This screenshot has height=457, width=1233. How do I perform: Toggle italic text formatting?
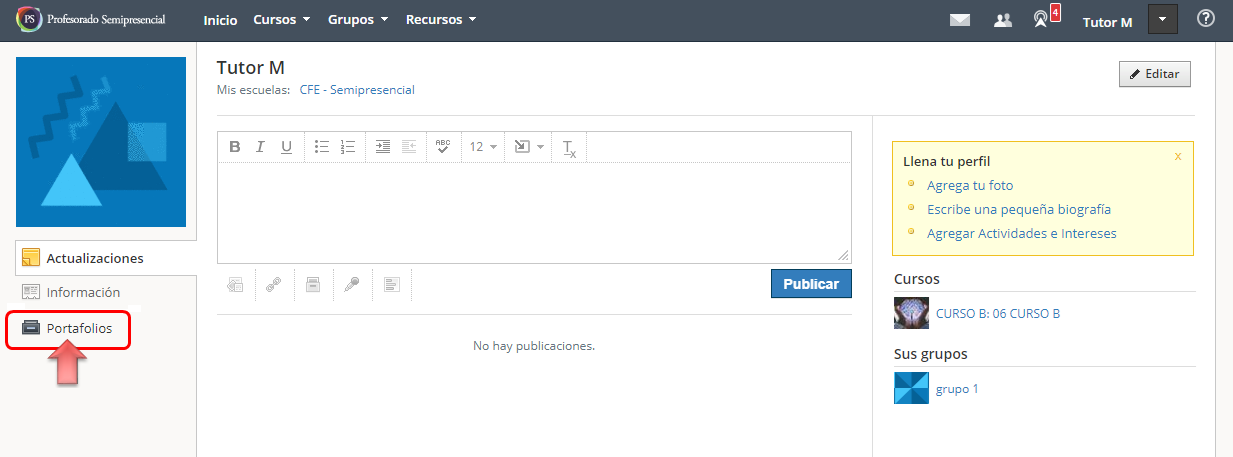click(x=260, y=147)
